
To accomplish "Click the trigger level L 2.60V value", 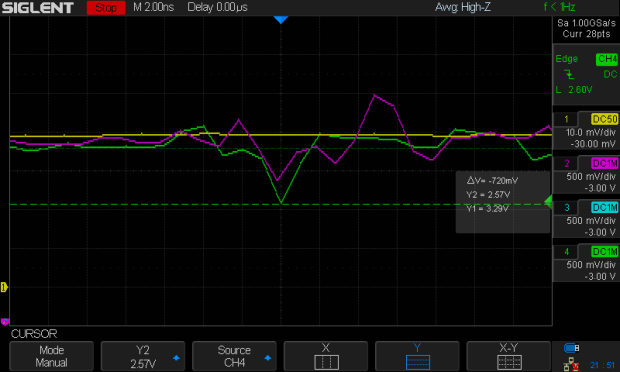I will pyautogui.click(x=574, y=90).
